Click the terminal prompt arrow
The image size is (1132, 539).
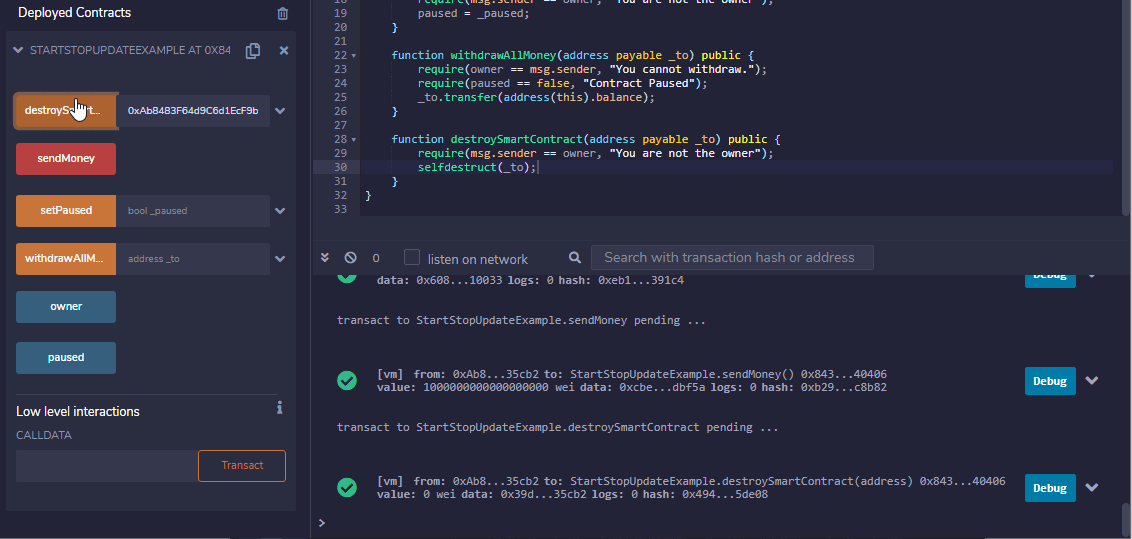(322, 522)
